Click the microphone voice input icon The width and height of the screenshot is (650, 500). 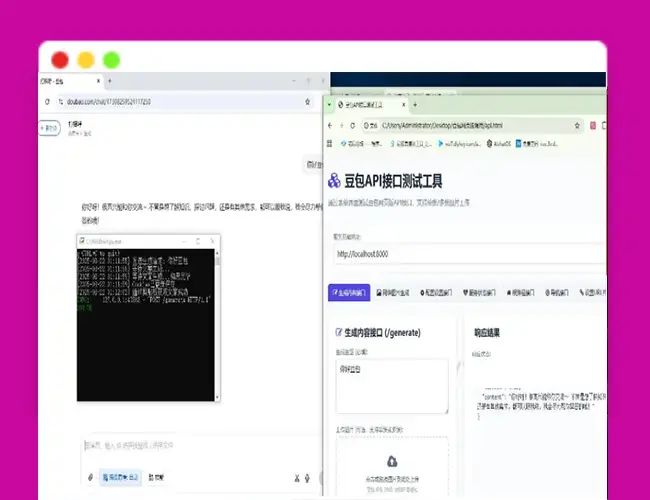[x=307, y=478]
